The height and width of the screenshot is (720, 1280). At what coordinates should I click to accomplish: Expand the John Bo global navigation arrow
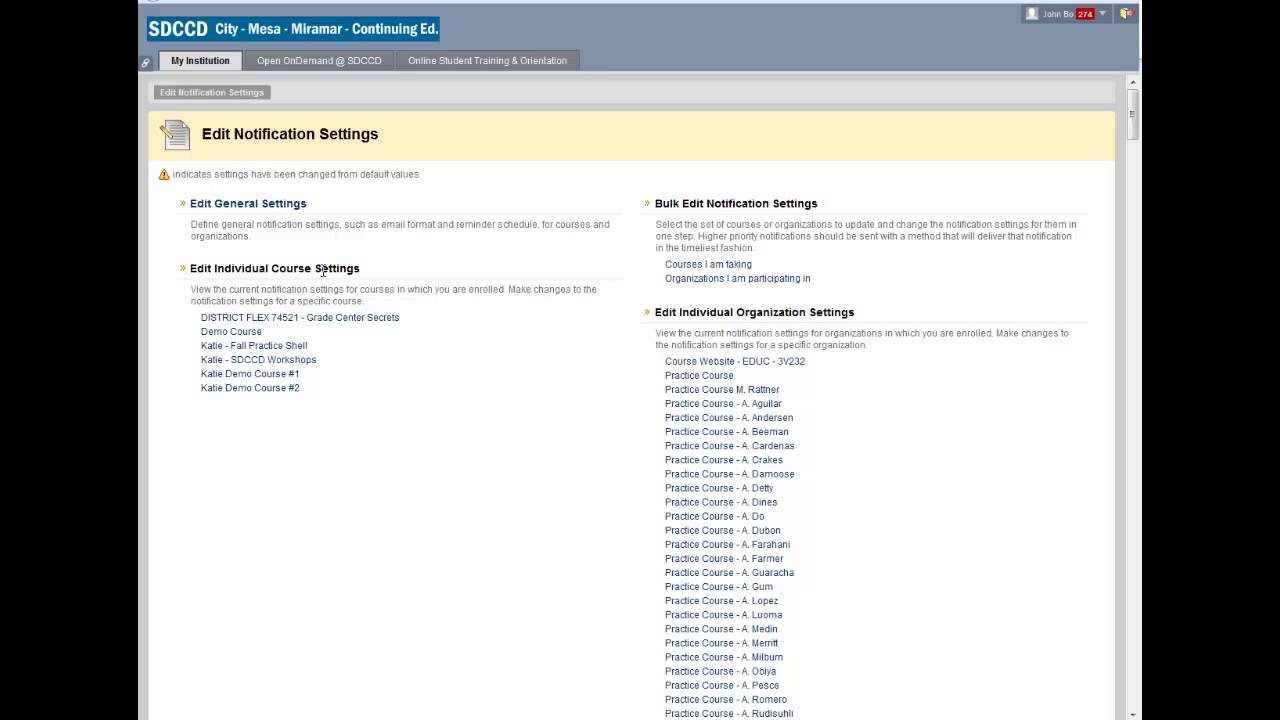point(1103,14)
